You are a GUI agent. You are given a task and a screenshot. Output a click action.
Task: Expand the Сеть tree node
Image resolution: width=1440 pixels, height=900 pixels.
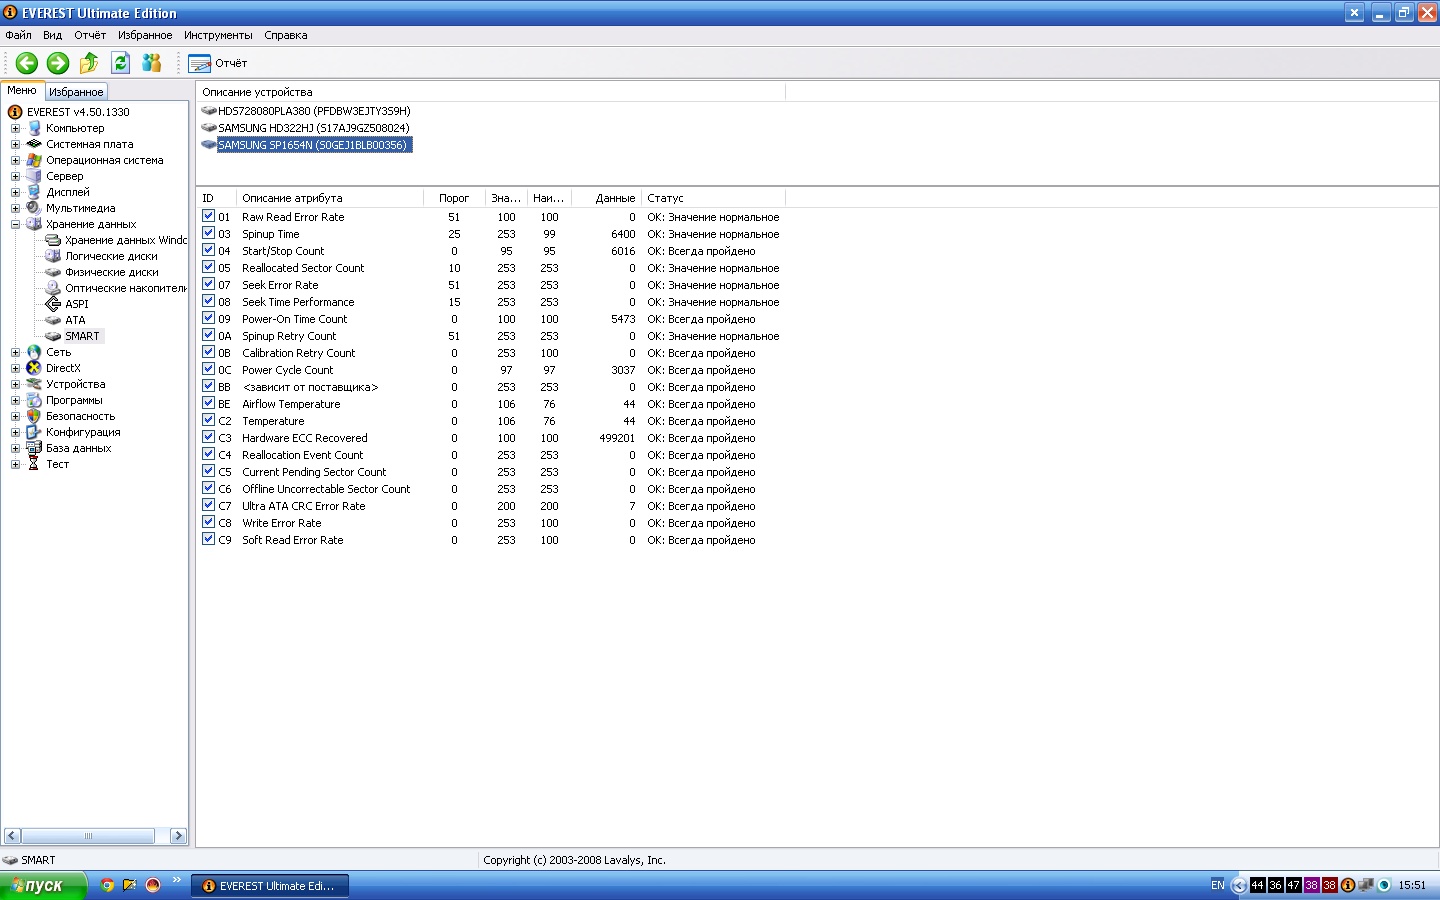[x=15, y=352]
